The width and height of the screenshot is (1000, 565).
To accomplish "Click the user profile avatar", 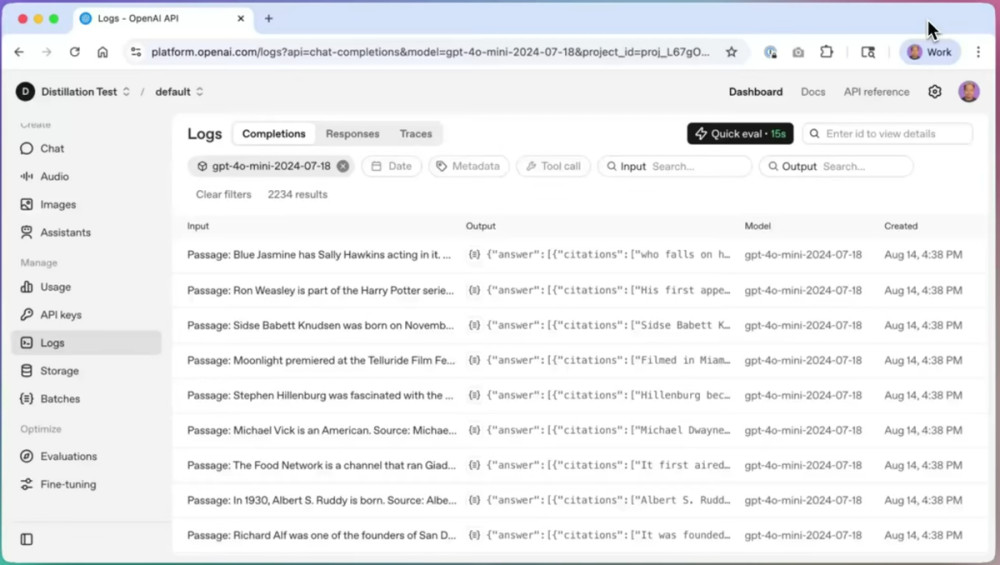I will [x=968, y=92].
